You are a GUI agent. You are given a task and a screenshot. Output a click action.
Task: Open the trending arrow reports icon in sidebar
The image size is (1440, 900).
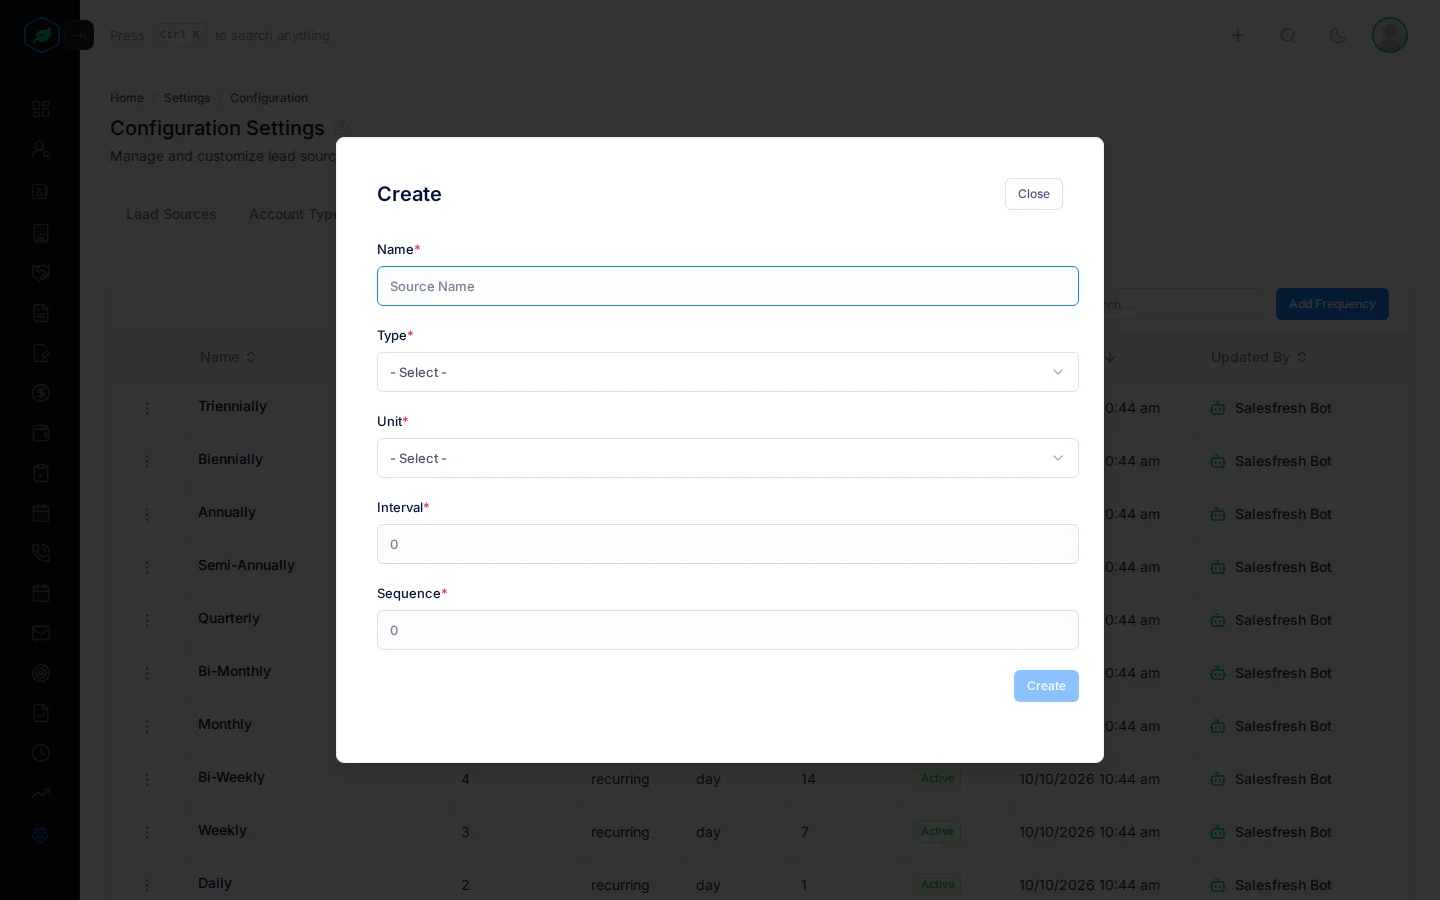(x=41, y=793)
